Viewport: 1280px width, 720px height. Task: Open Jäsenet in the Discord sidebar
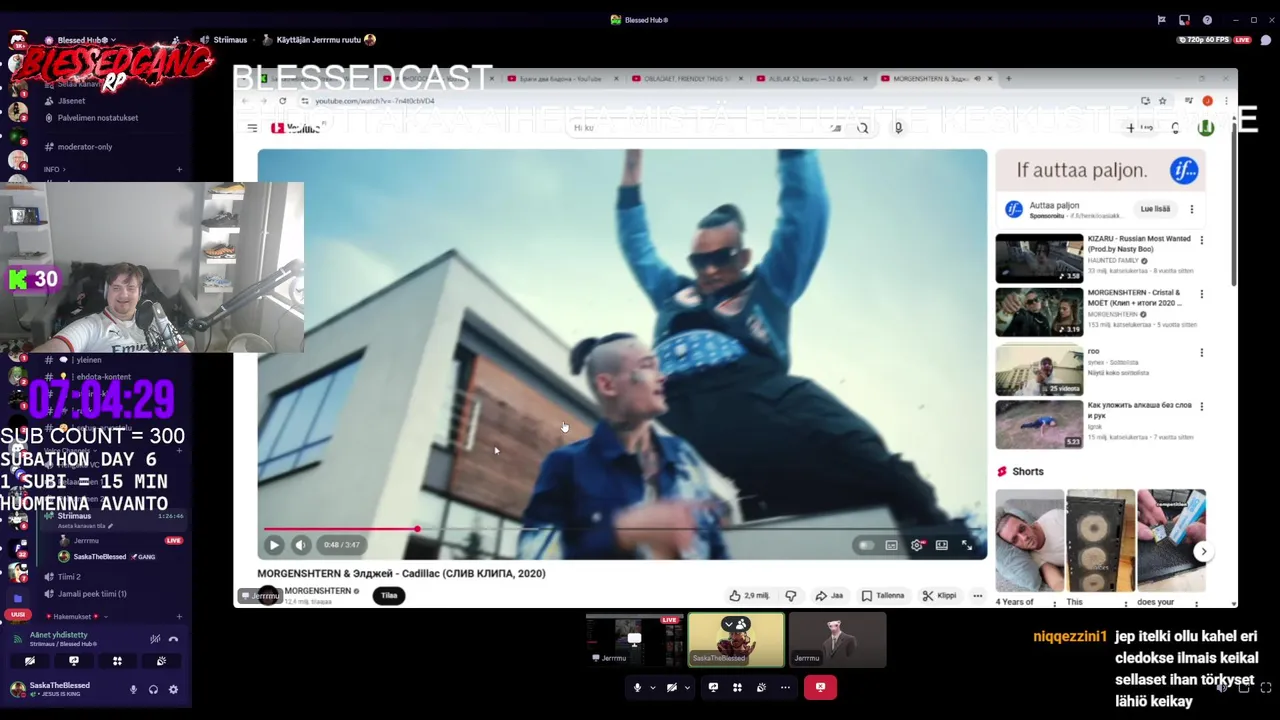71,101
